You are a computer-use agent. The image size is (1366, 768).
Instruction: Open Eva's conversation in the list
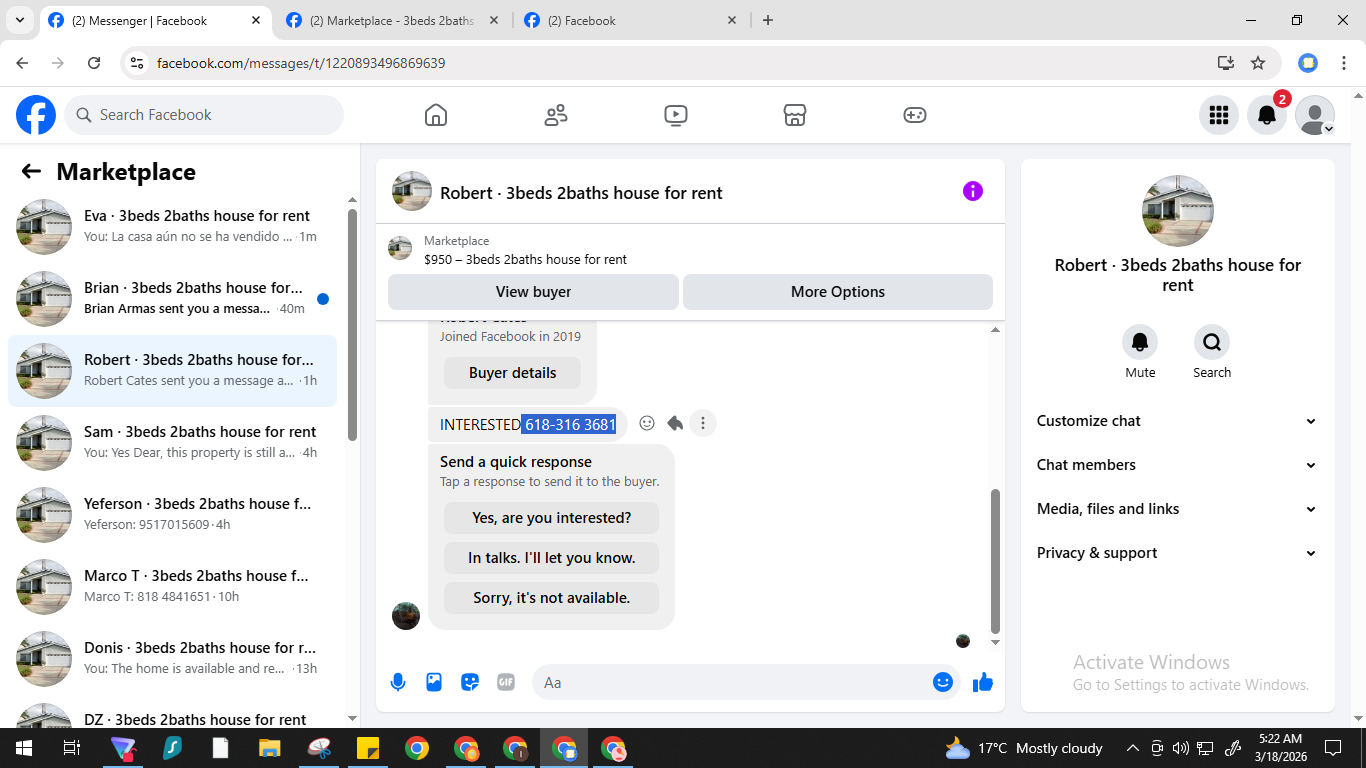click(173, 227)
